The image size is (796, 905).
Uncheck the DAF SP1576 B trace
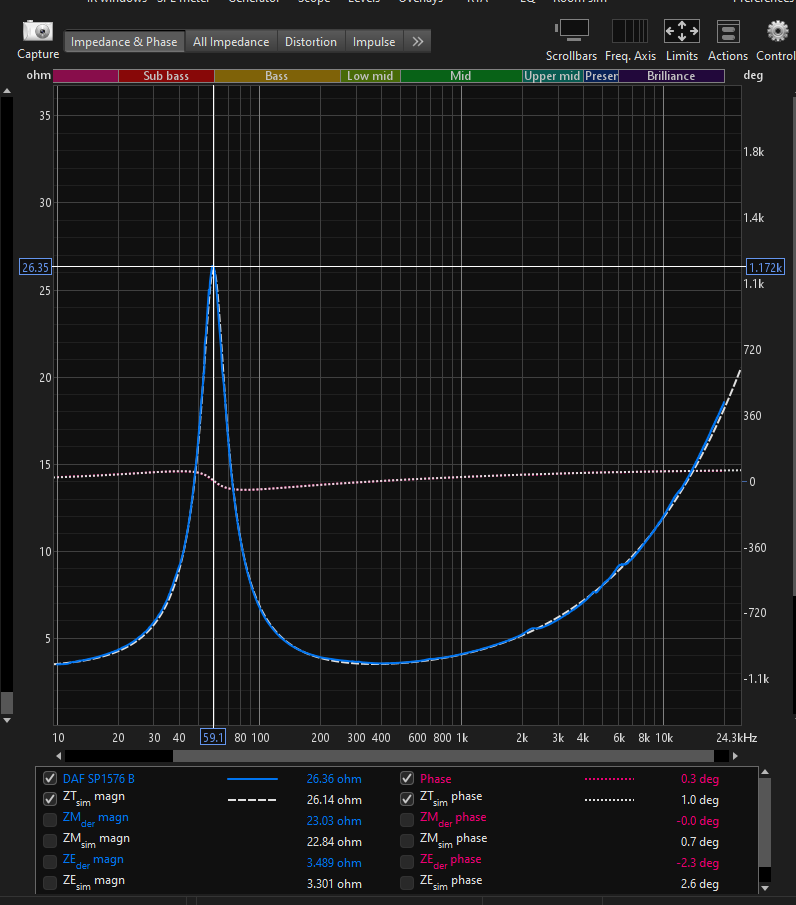click(x=50, y=778)
